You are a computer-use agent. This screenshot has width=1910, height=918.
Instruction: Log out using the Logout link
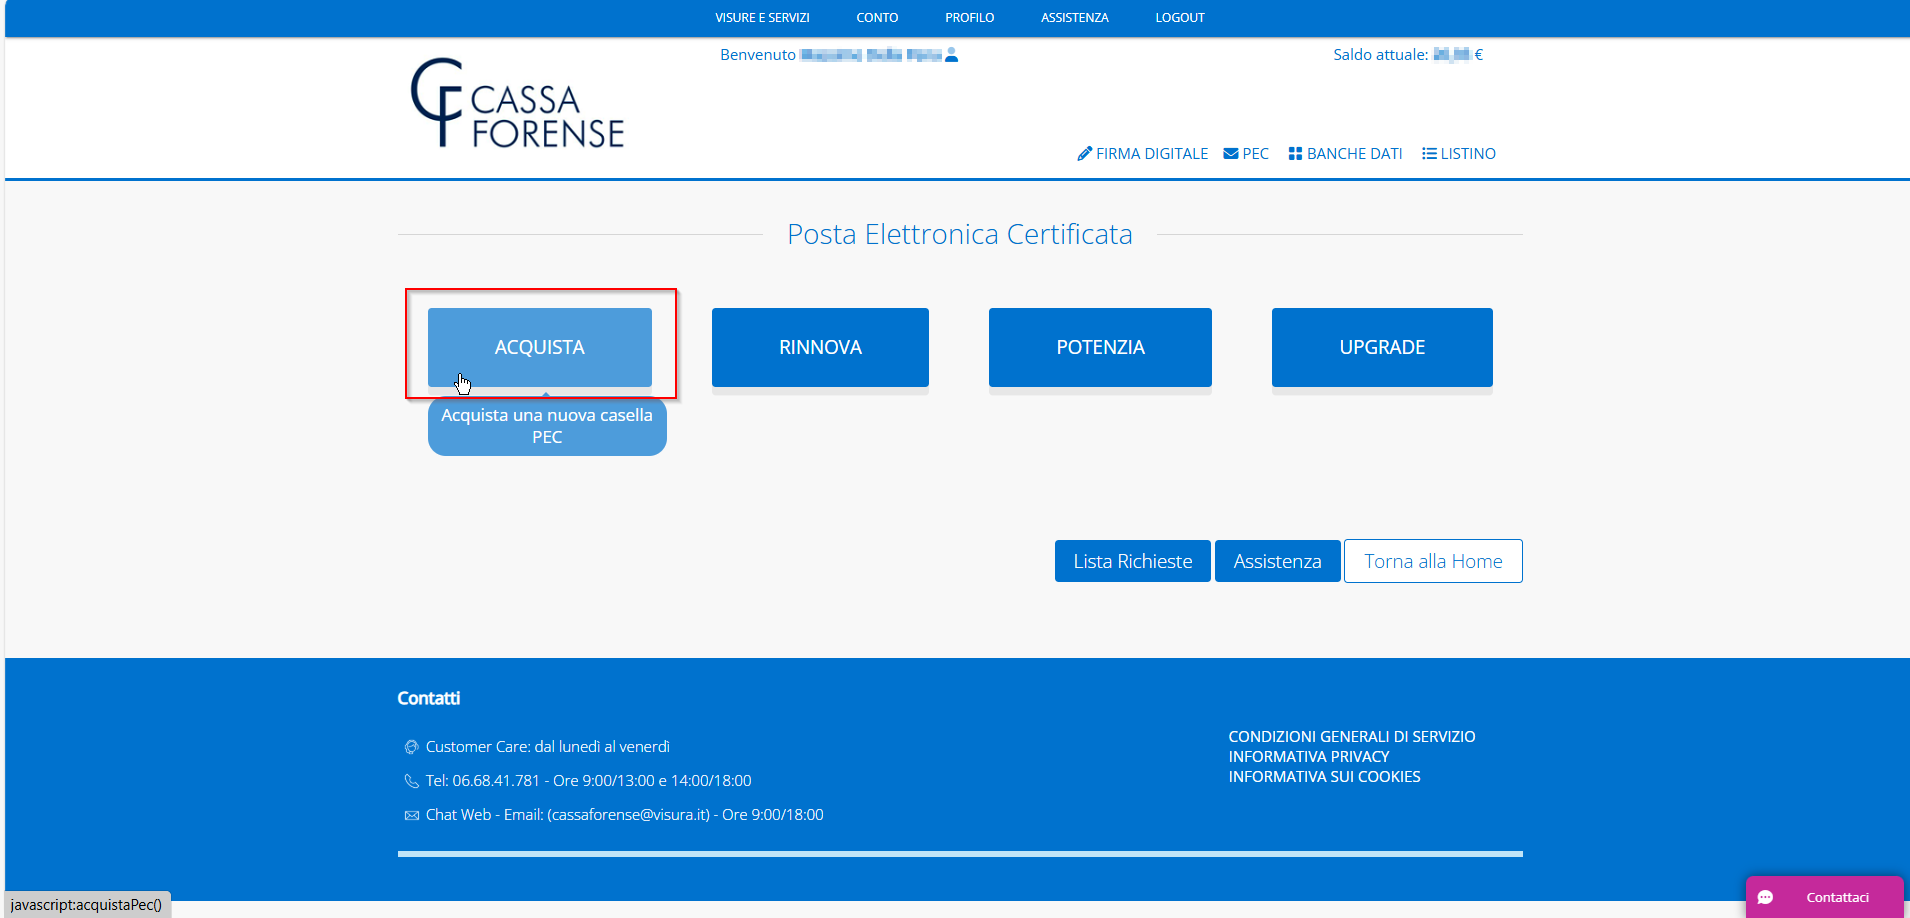click(x=1179, y=18)
